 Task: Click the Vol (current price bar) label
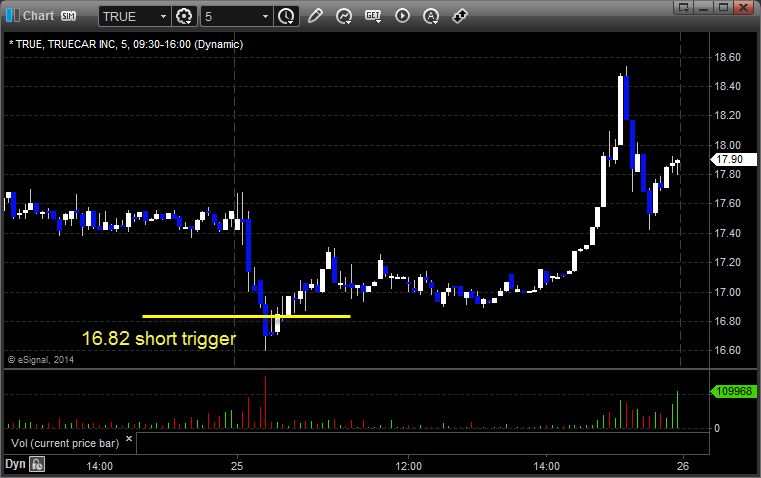tap(65, 443)
